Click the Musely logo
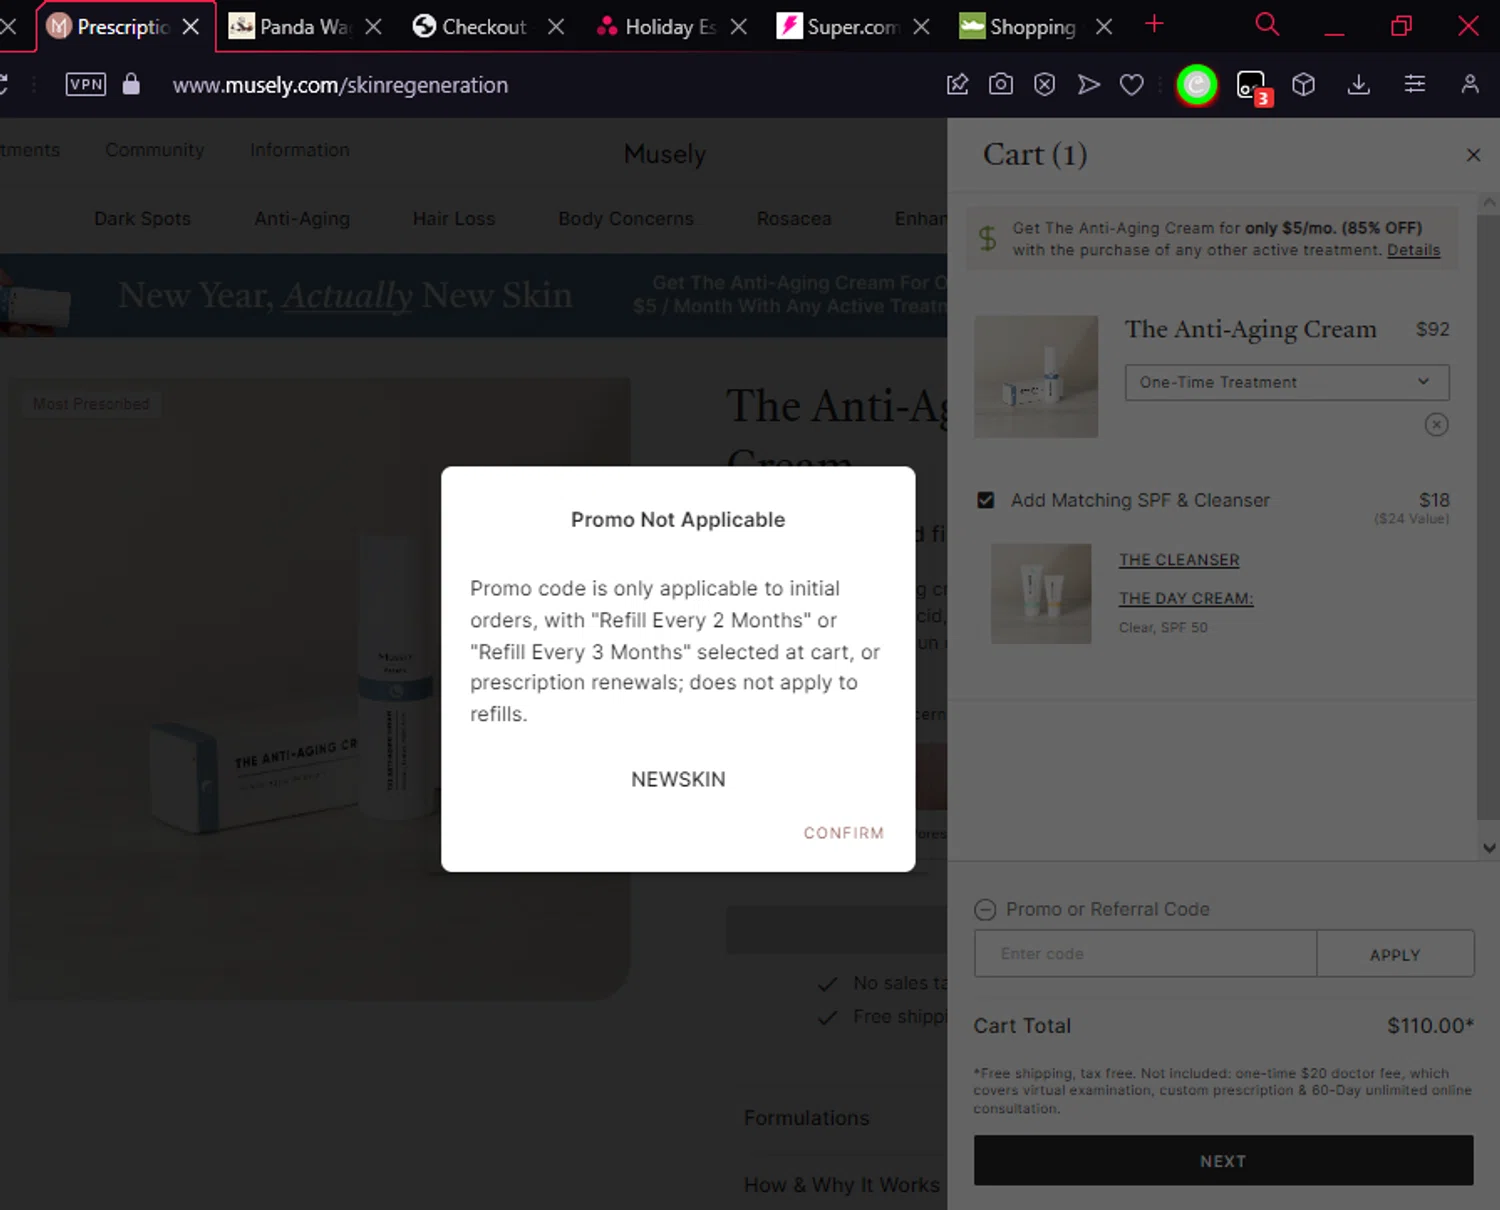Viewport: 1500px width, 1210px height. pos(664,154)
